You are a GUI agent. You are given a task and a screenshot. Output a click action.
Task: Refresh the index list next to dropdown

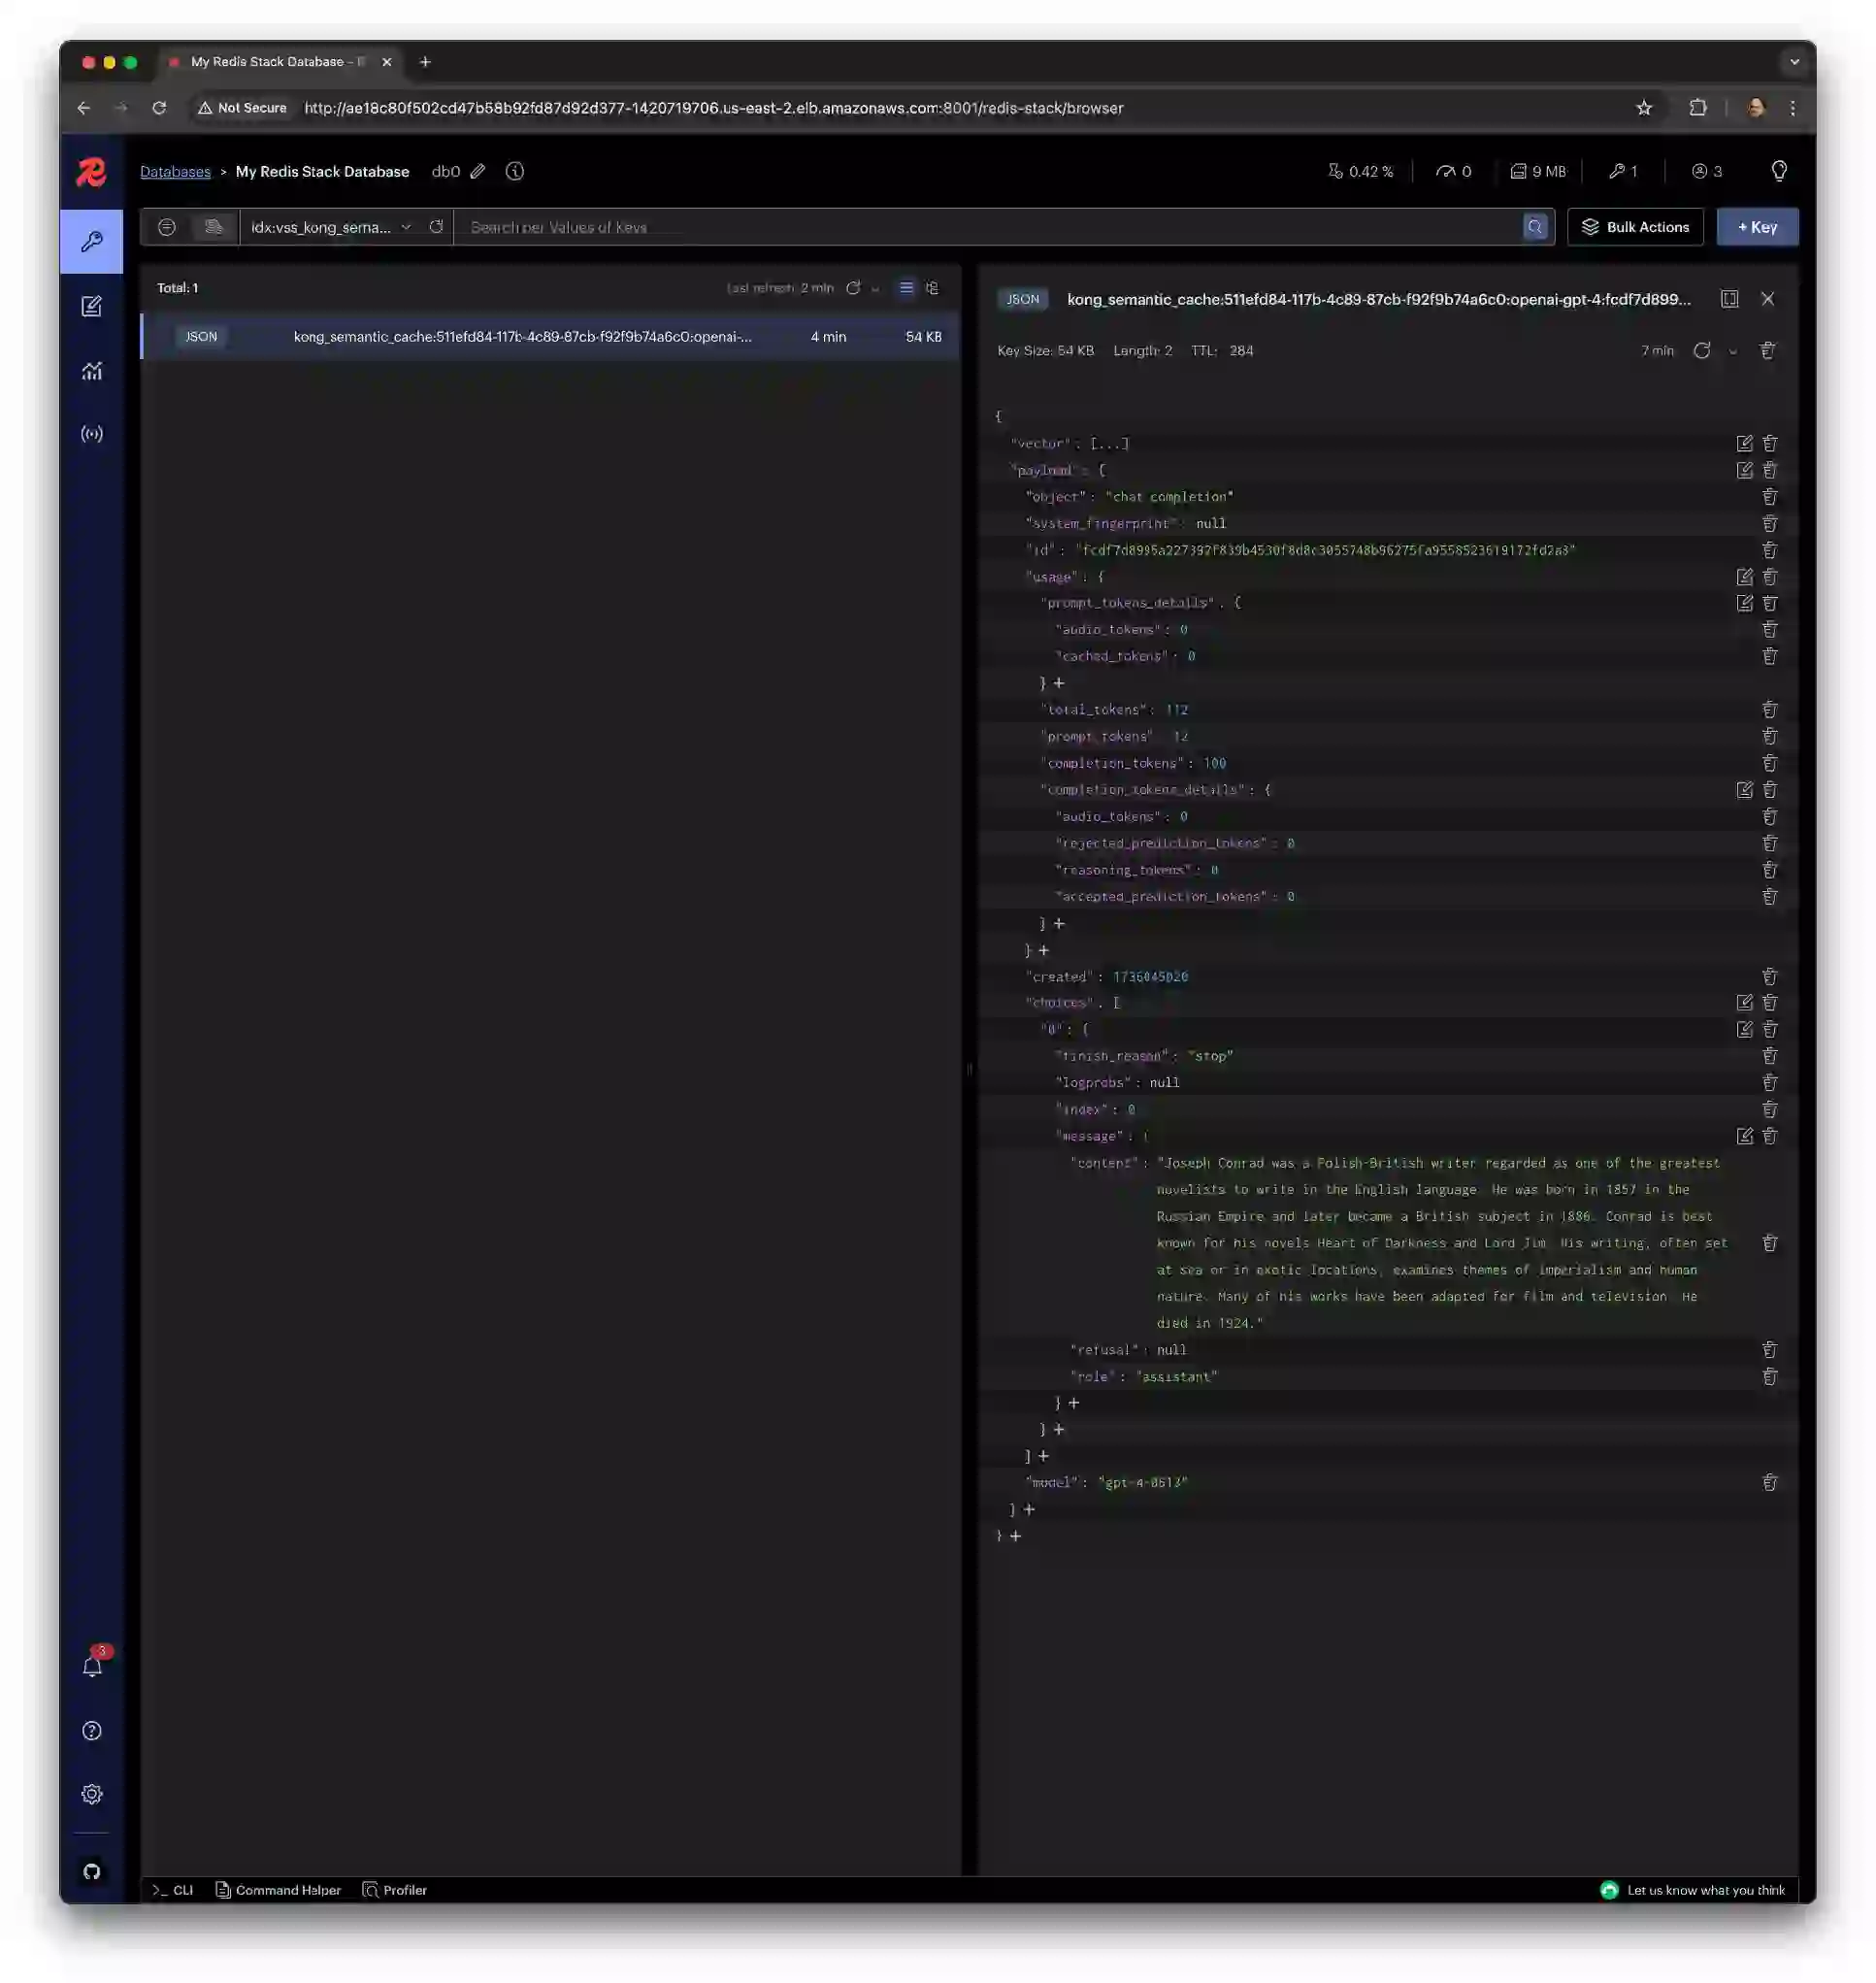point(436,227)
